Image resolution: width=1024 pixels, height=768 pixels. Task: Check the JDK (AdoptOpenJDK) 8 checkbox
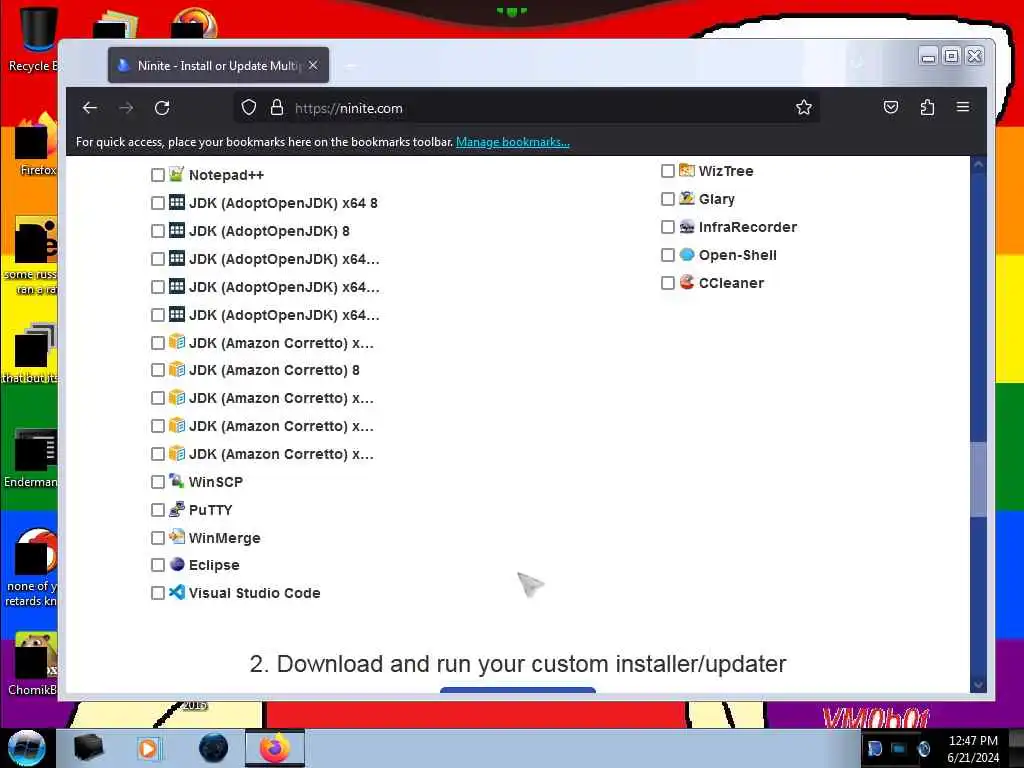tap(157, 231)
